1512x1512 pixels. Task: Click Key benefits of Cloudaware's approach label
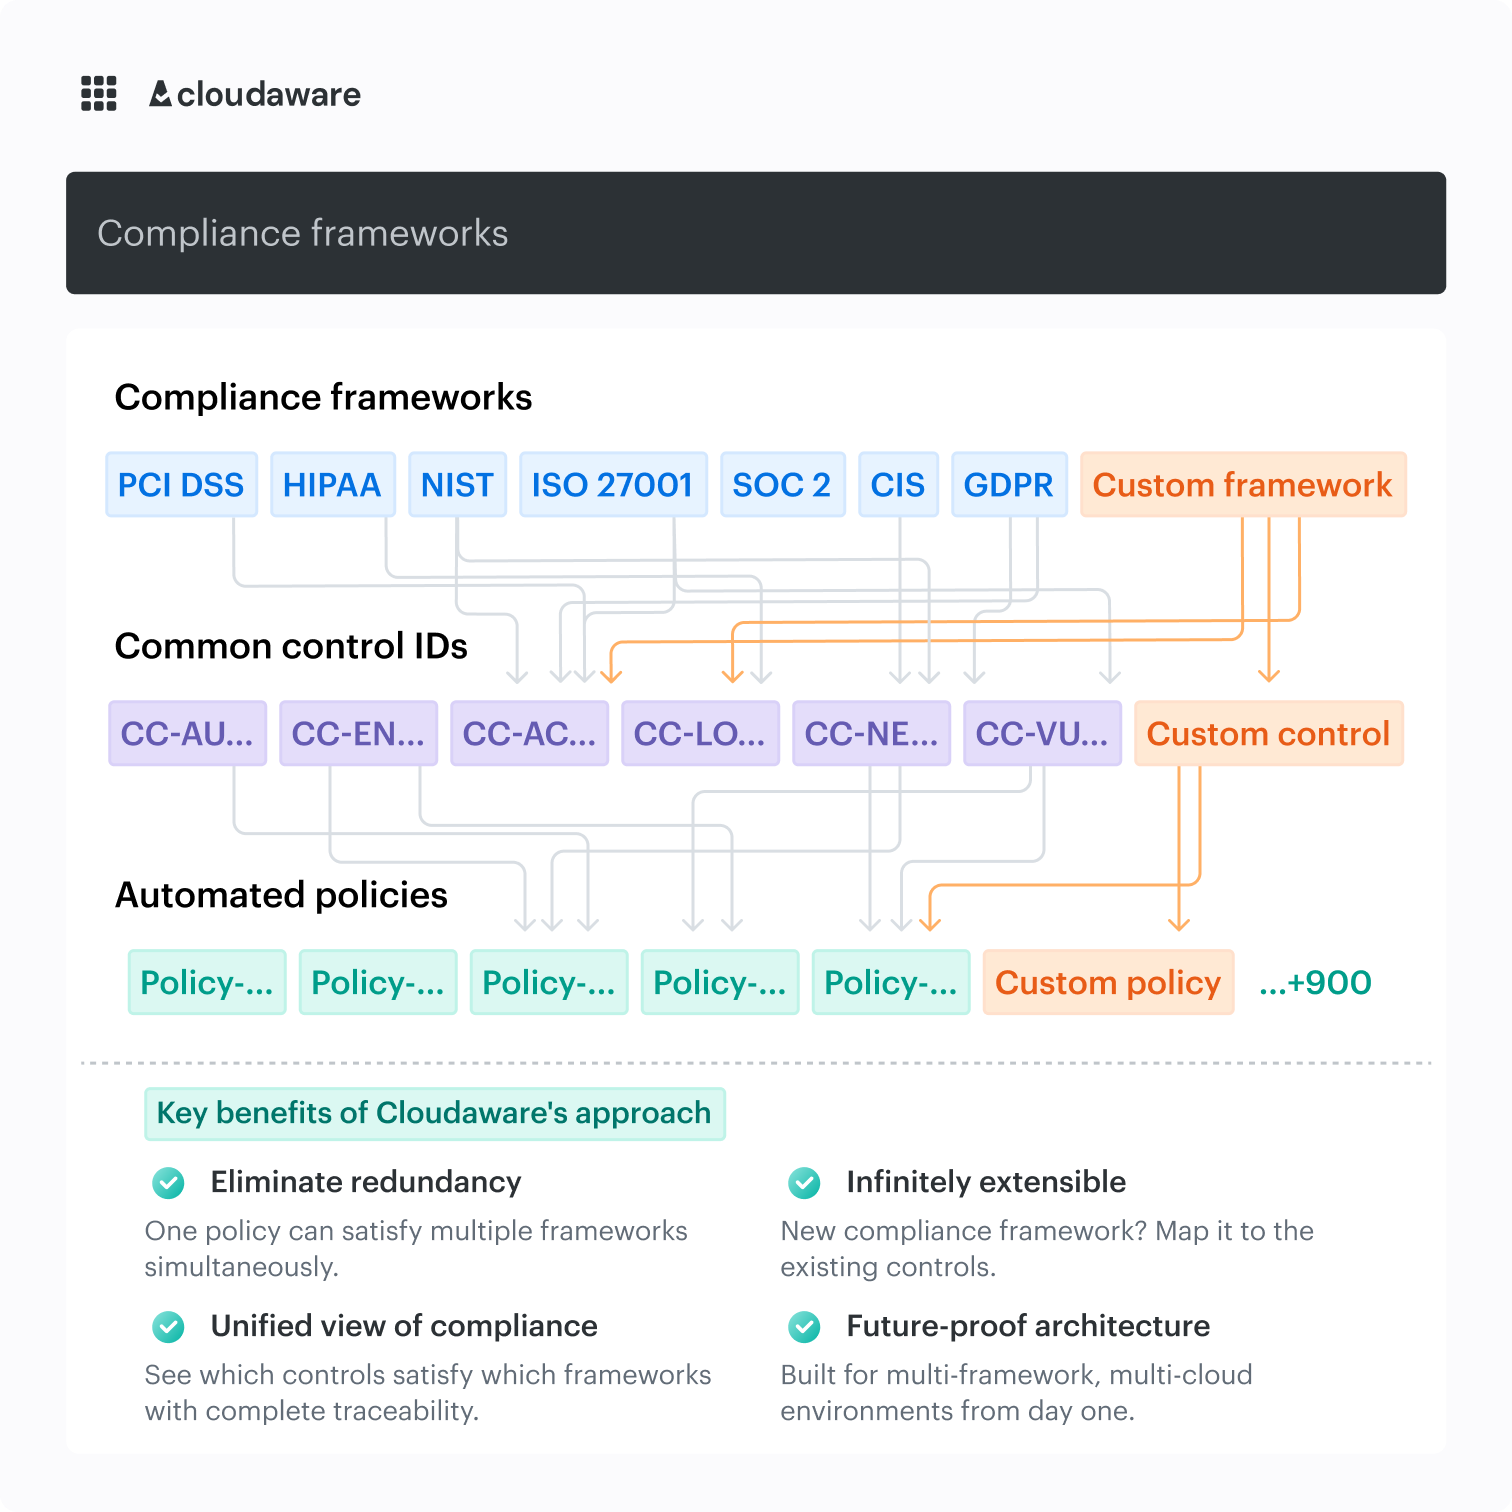pyautogui.click(x=434, y=1114)
